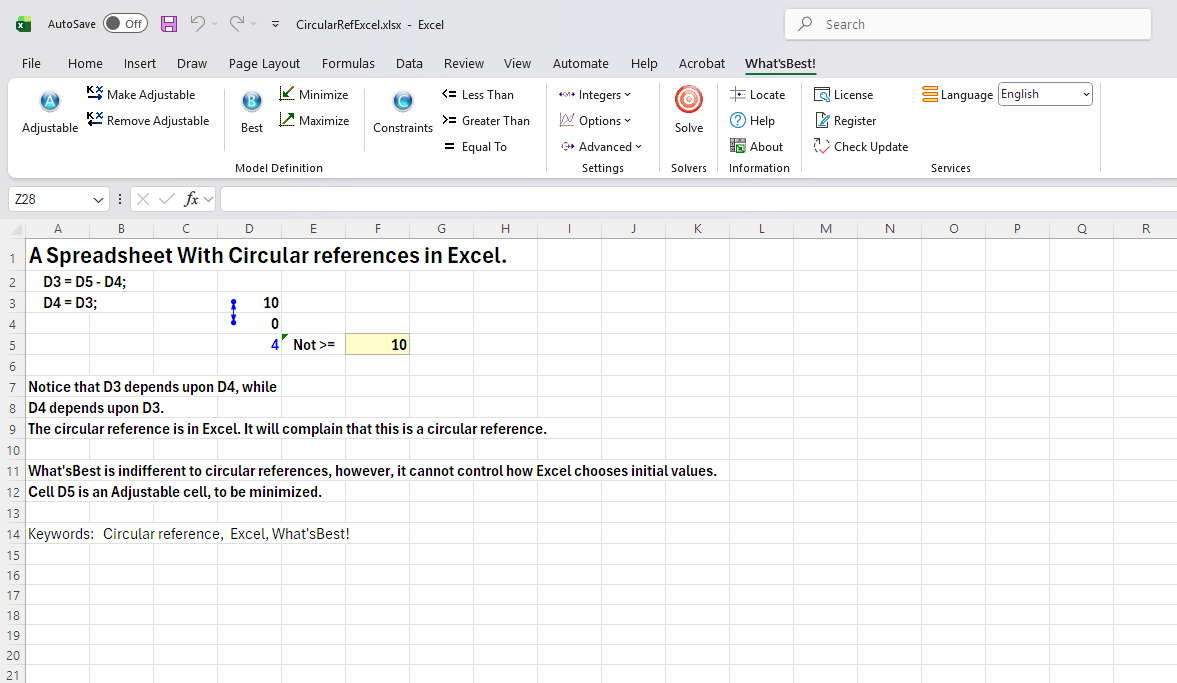Switch to the Page Layout tab

point(264,63)
